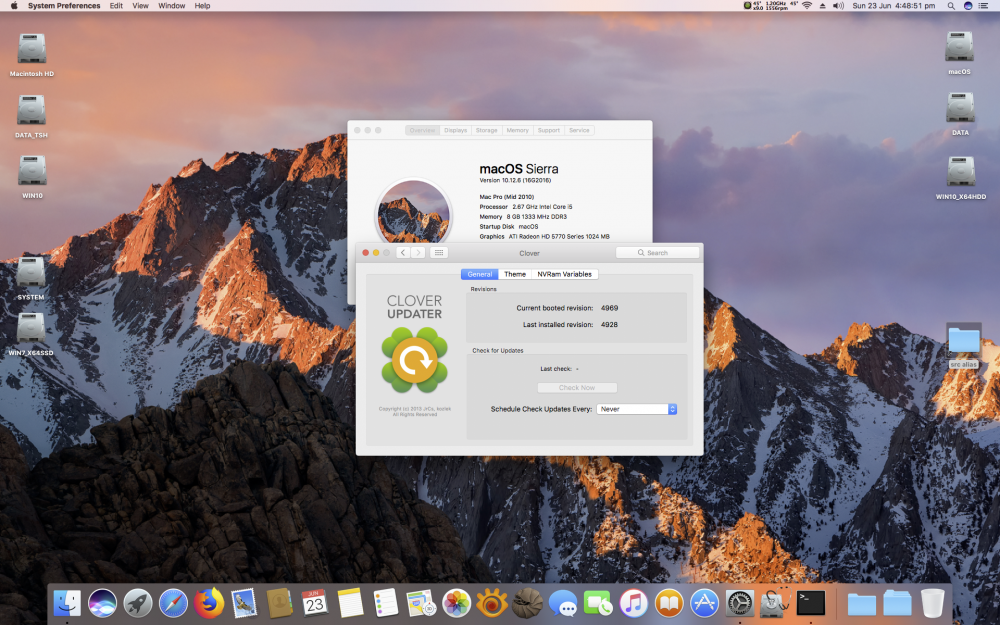Launch Siri from the dock
This screenshot has height=625, width=1000.
102,603
